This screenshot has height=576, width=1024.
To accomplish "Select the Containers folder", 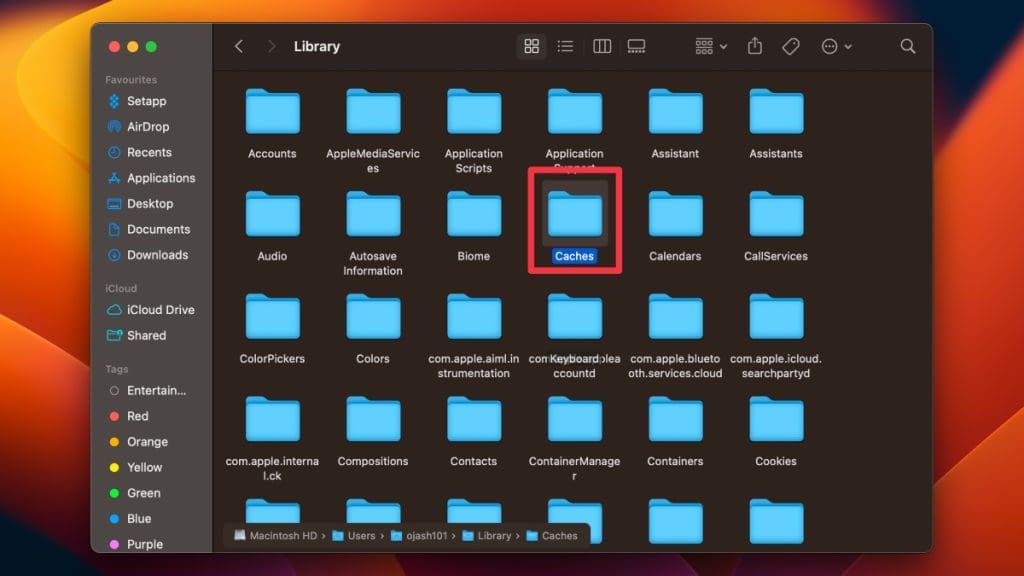I will click(x=675, y=419).
